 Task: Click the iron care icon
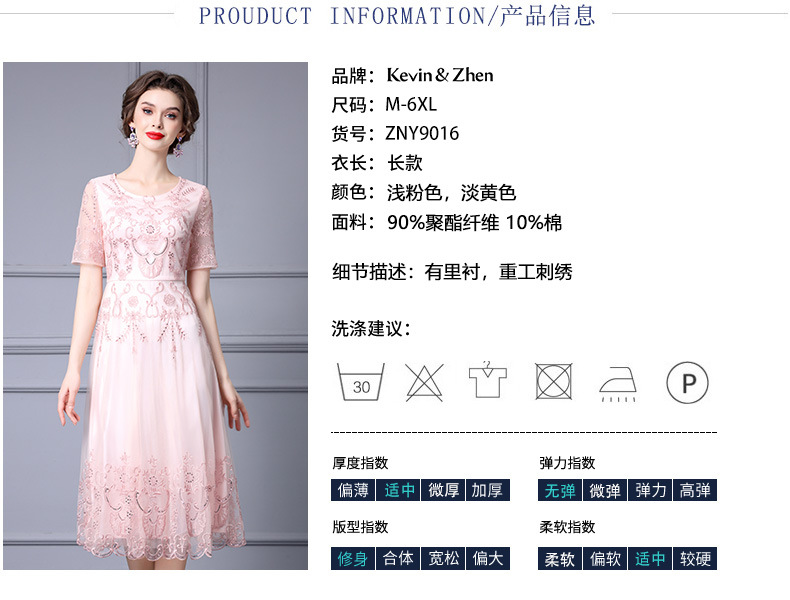click(618, 384)
